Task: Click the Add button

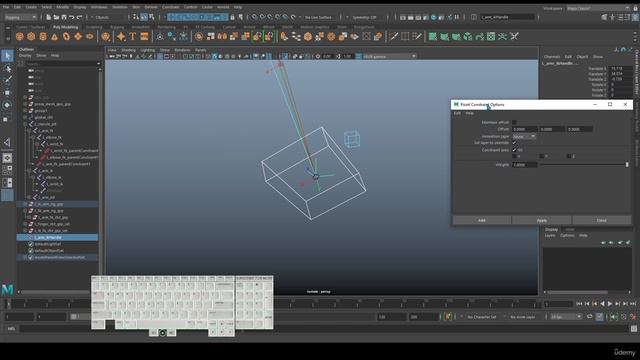Action: tap(482, 220)
